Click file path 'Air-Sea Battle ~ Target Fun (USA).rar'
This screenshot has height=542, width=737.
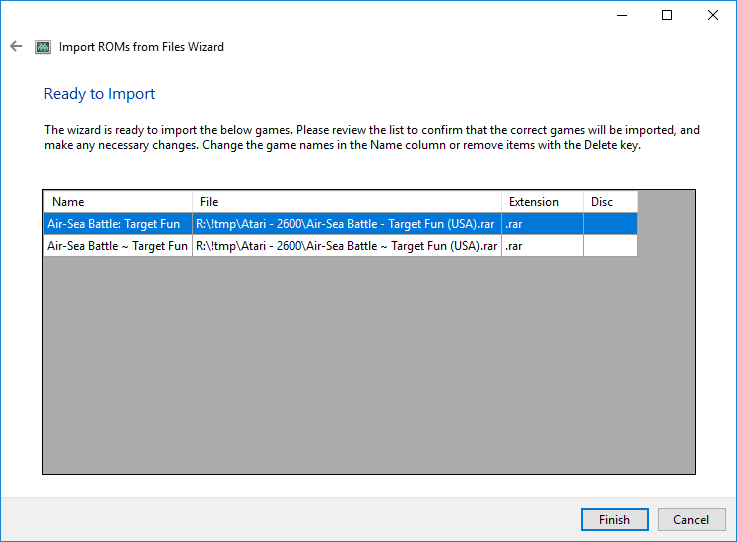[x=347, y=246]
